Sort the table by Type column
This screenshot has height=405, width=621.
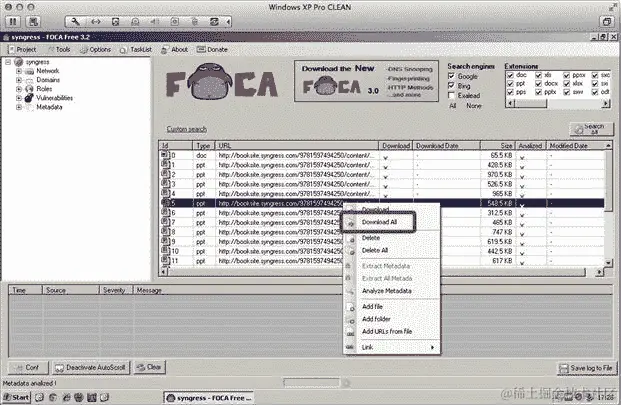pyautogui.click(x=203, y=146)
